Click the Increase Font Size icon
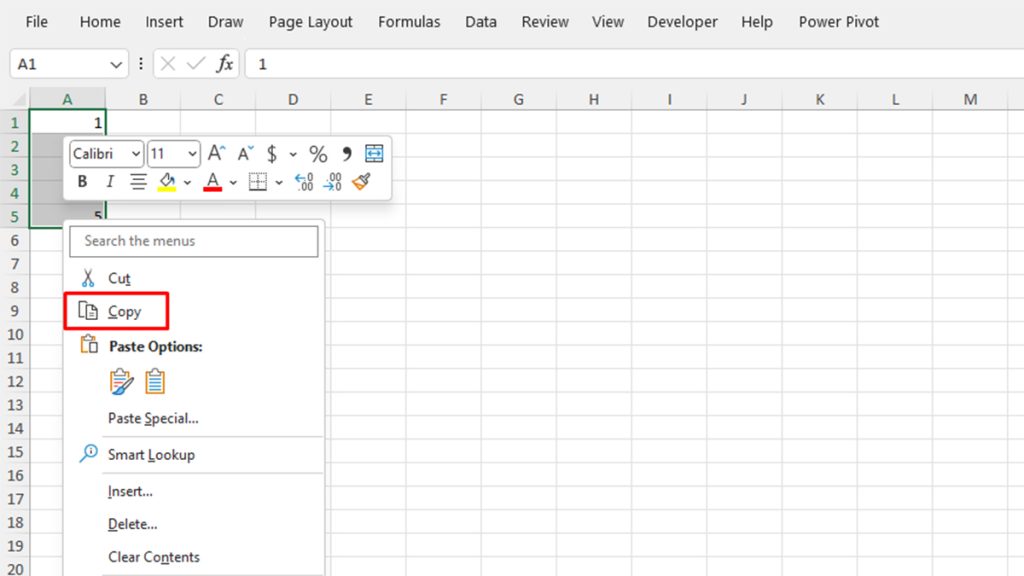Viewport: 1024px width, 576px height. coord(216,152)
